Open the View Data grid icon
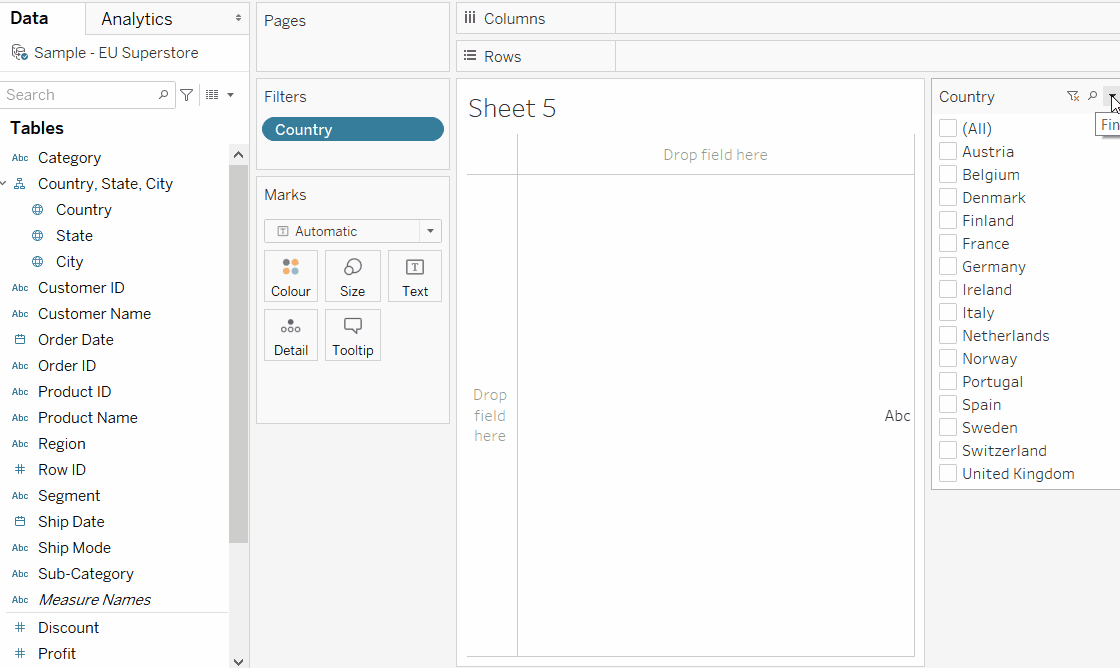 tap(212, 94)
